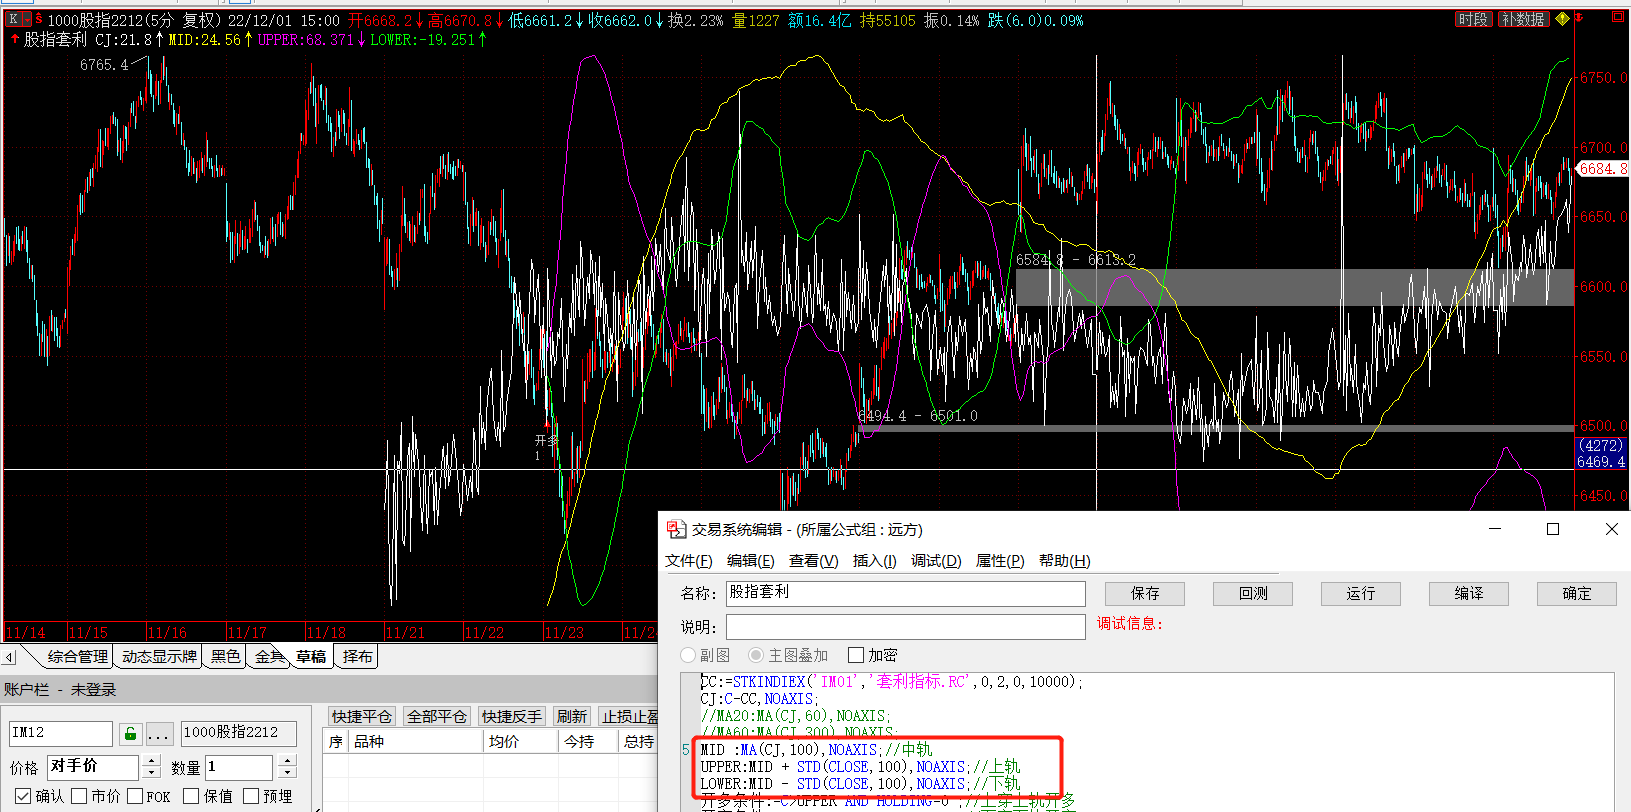This screenshot has height=812, width=1631.
Task: Enable the 市价 checkbox
Action: [79, 796]
